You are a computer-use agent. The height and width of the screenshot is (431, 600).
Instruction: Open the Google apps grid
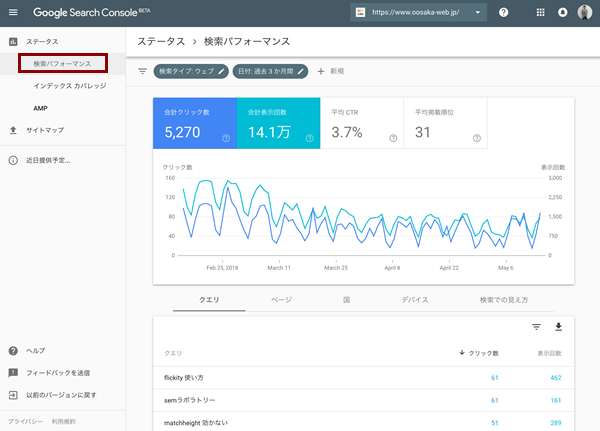[540, 12]
